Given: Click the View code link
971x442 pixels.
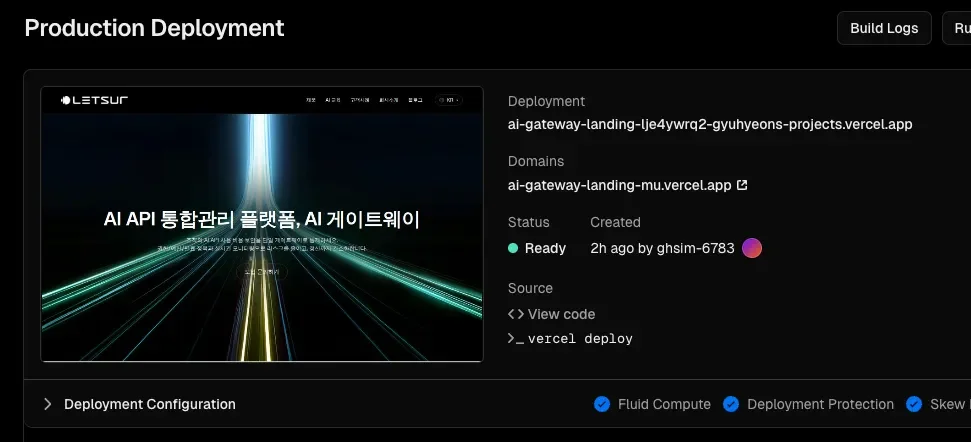Looking at the screenshot, I should [561, 314].
